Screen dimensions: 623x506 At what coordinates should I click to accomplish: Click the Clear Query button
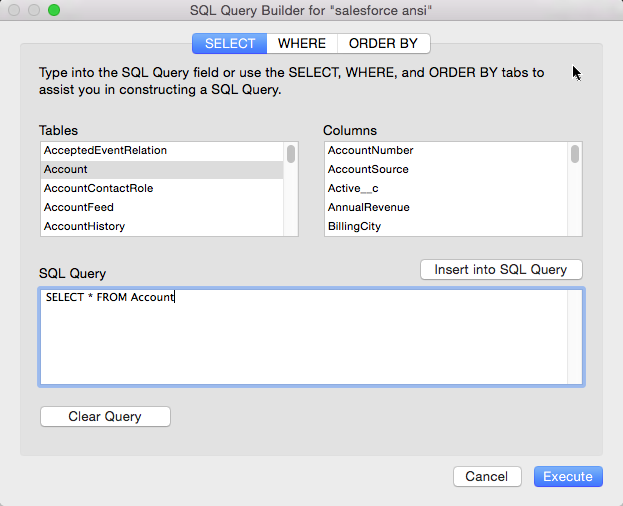click(x=105, y=417)
